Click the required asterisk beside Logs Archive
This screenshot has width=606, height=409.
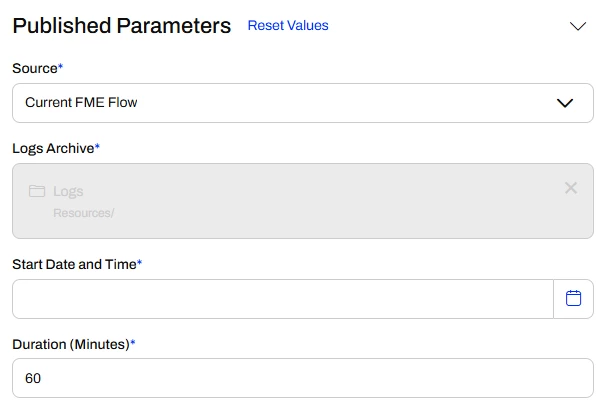point(97,146)
